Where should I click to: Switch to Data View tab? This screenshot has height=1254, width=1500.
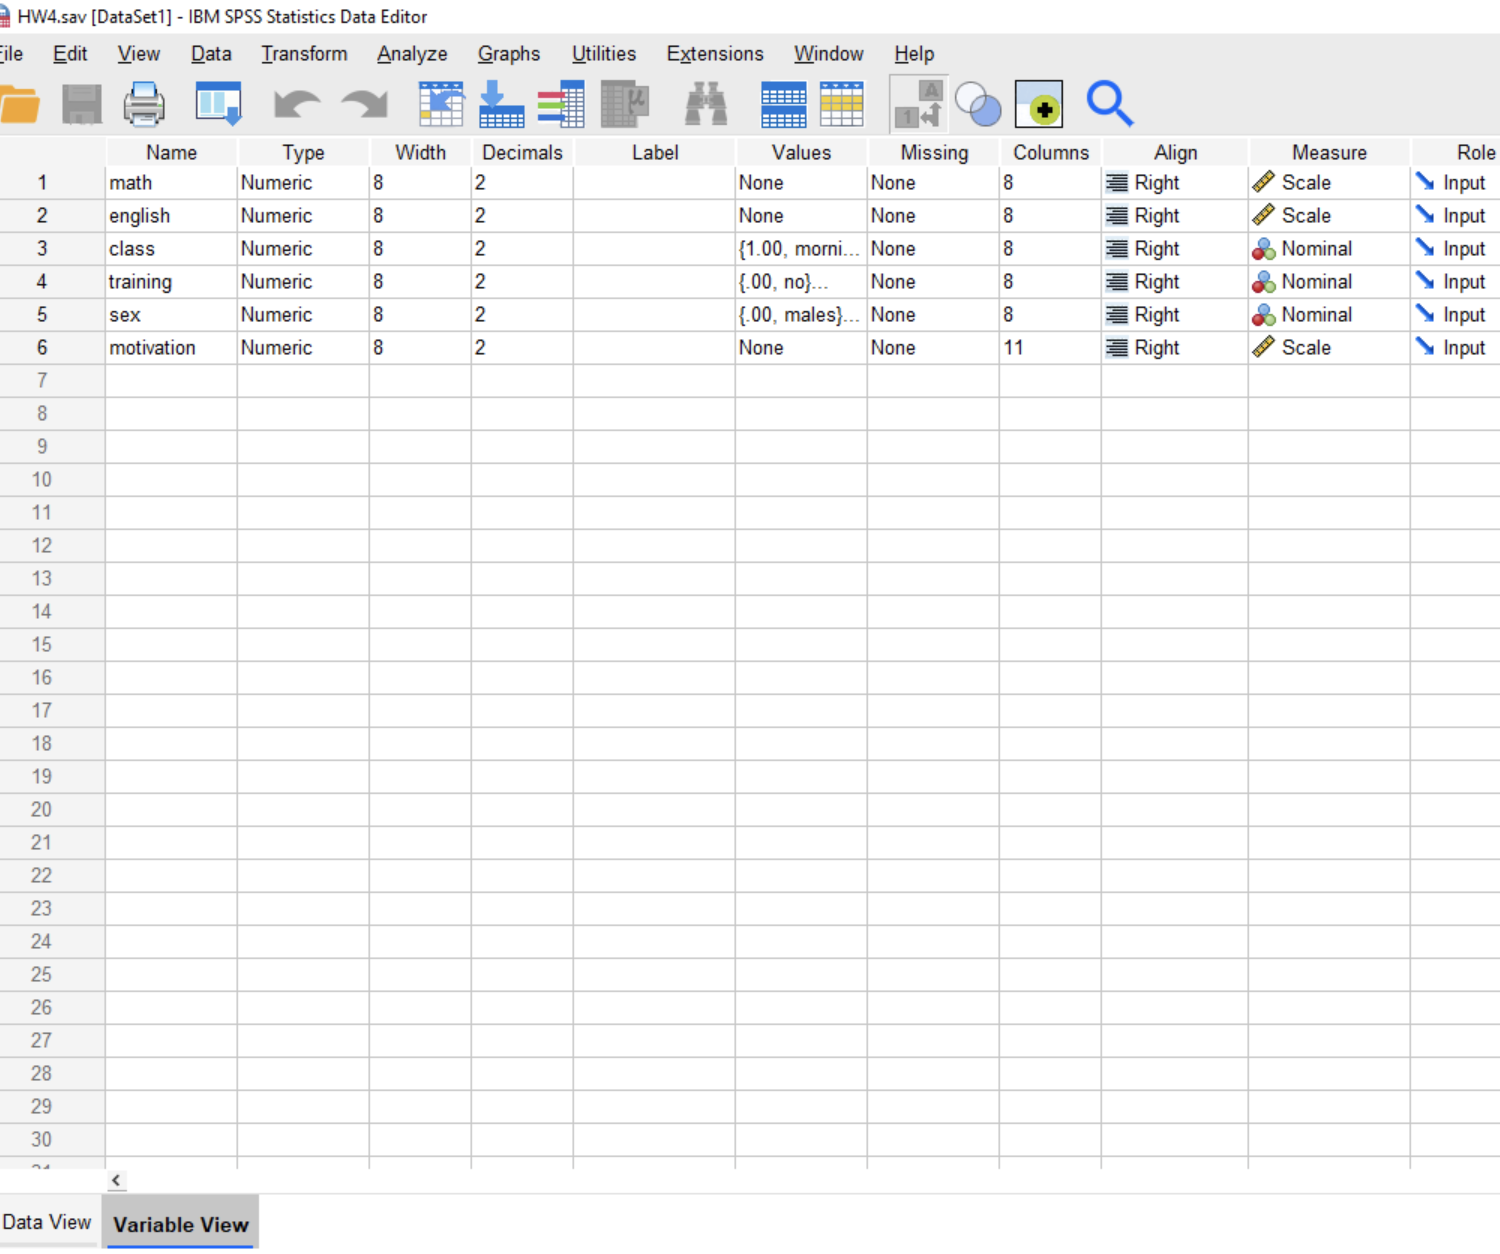pos(47,1221)
